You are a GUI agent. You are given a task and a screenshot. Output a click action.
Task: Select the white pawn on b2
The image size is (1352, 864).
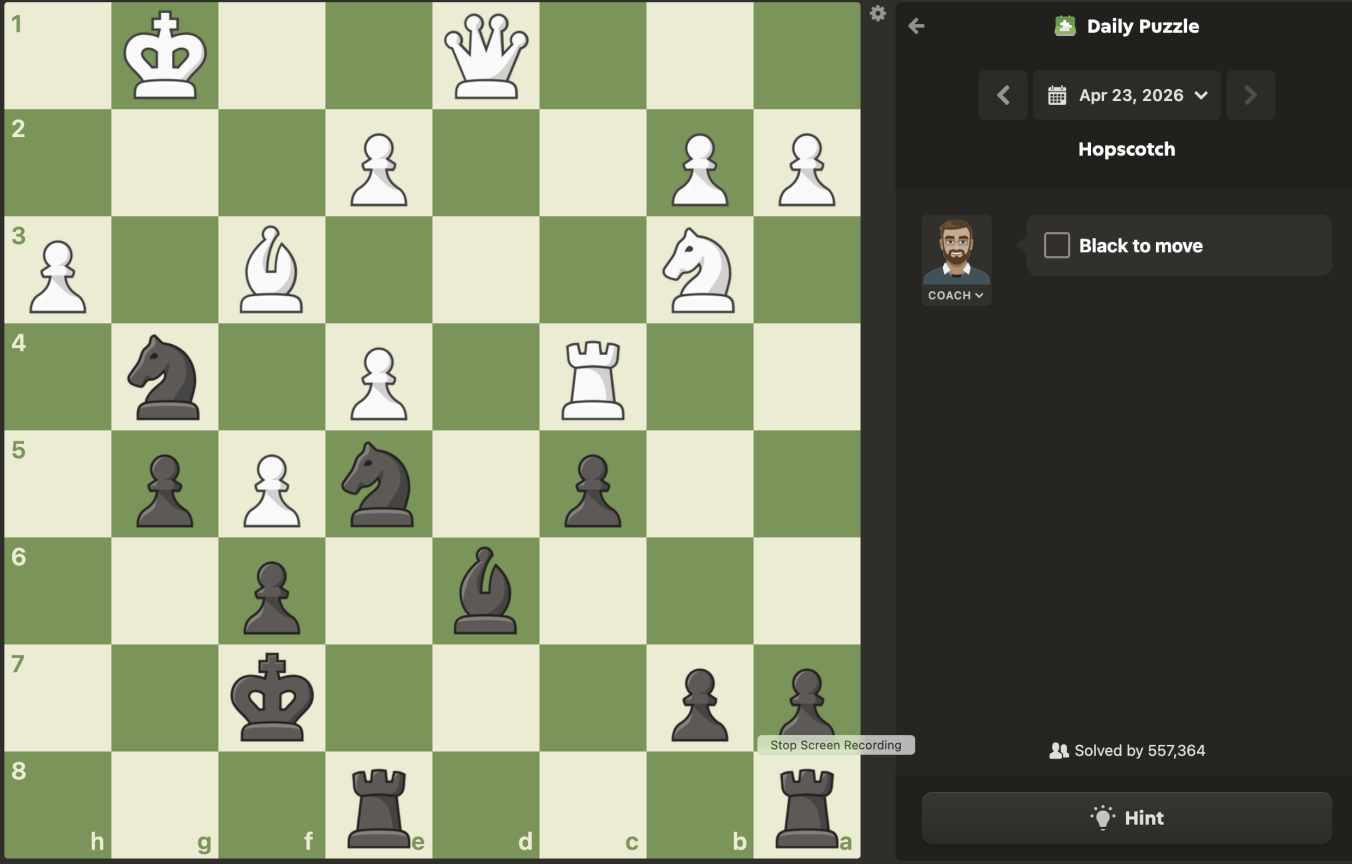(x=700, y=169)
